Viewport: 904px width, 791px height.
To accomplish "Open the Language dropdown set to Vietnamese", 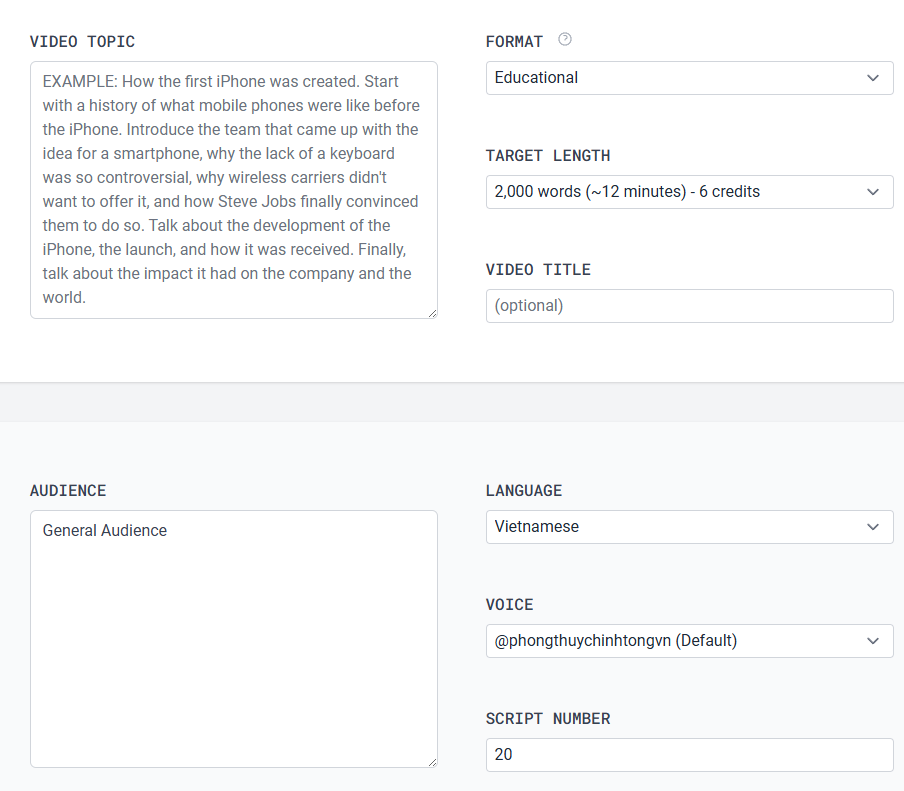I will pos(690,527).
